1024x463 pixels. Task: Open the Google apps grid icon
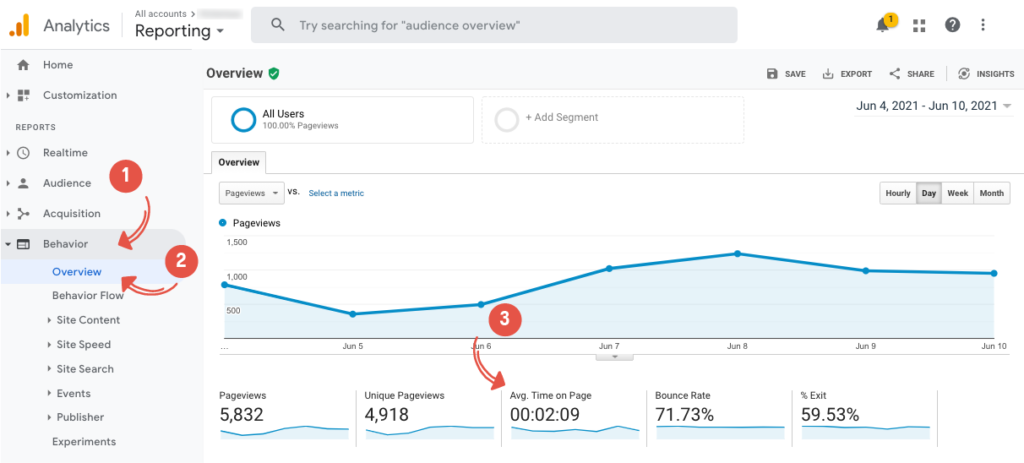(x=919, y=25)
